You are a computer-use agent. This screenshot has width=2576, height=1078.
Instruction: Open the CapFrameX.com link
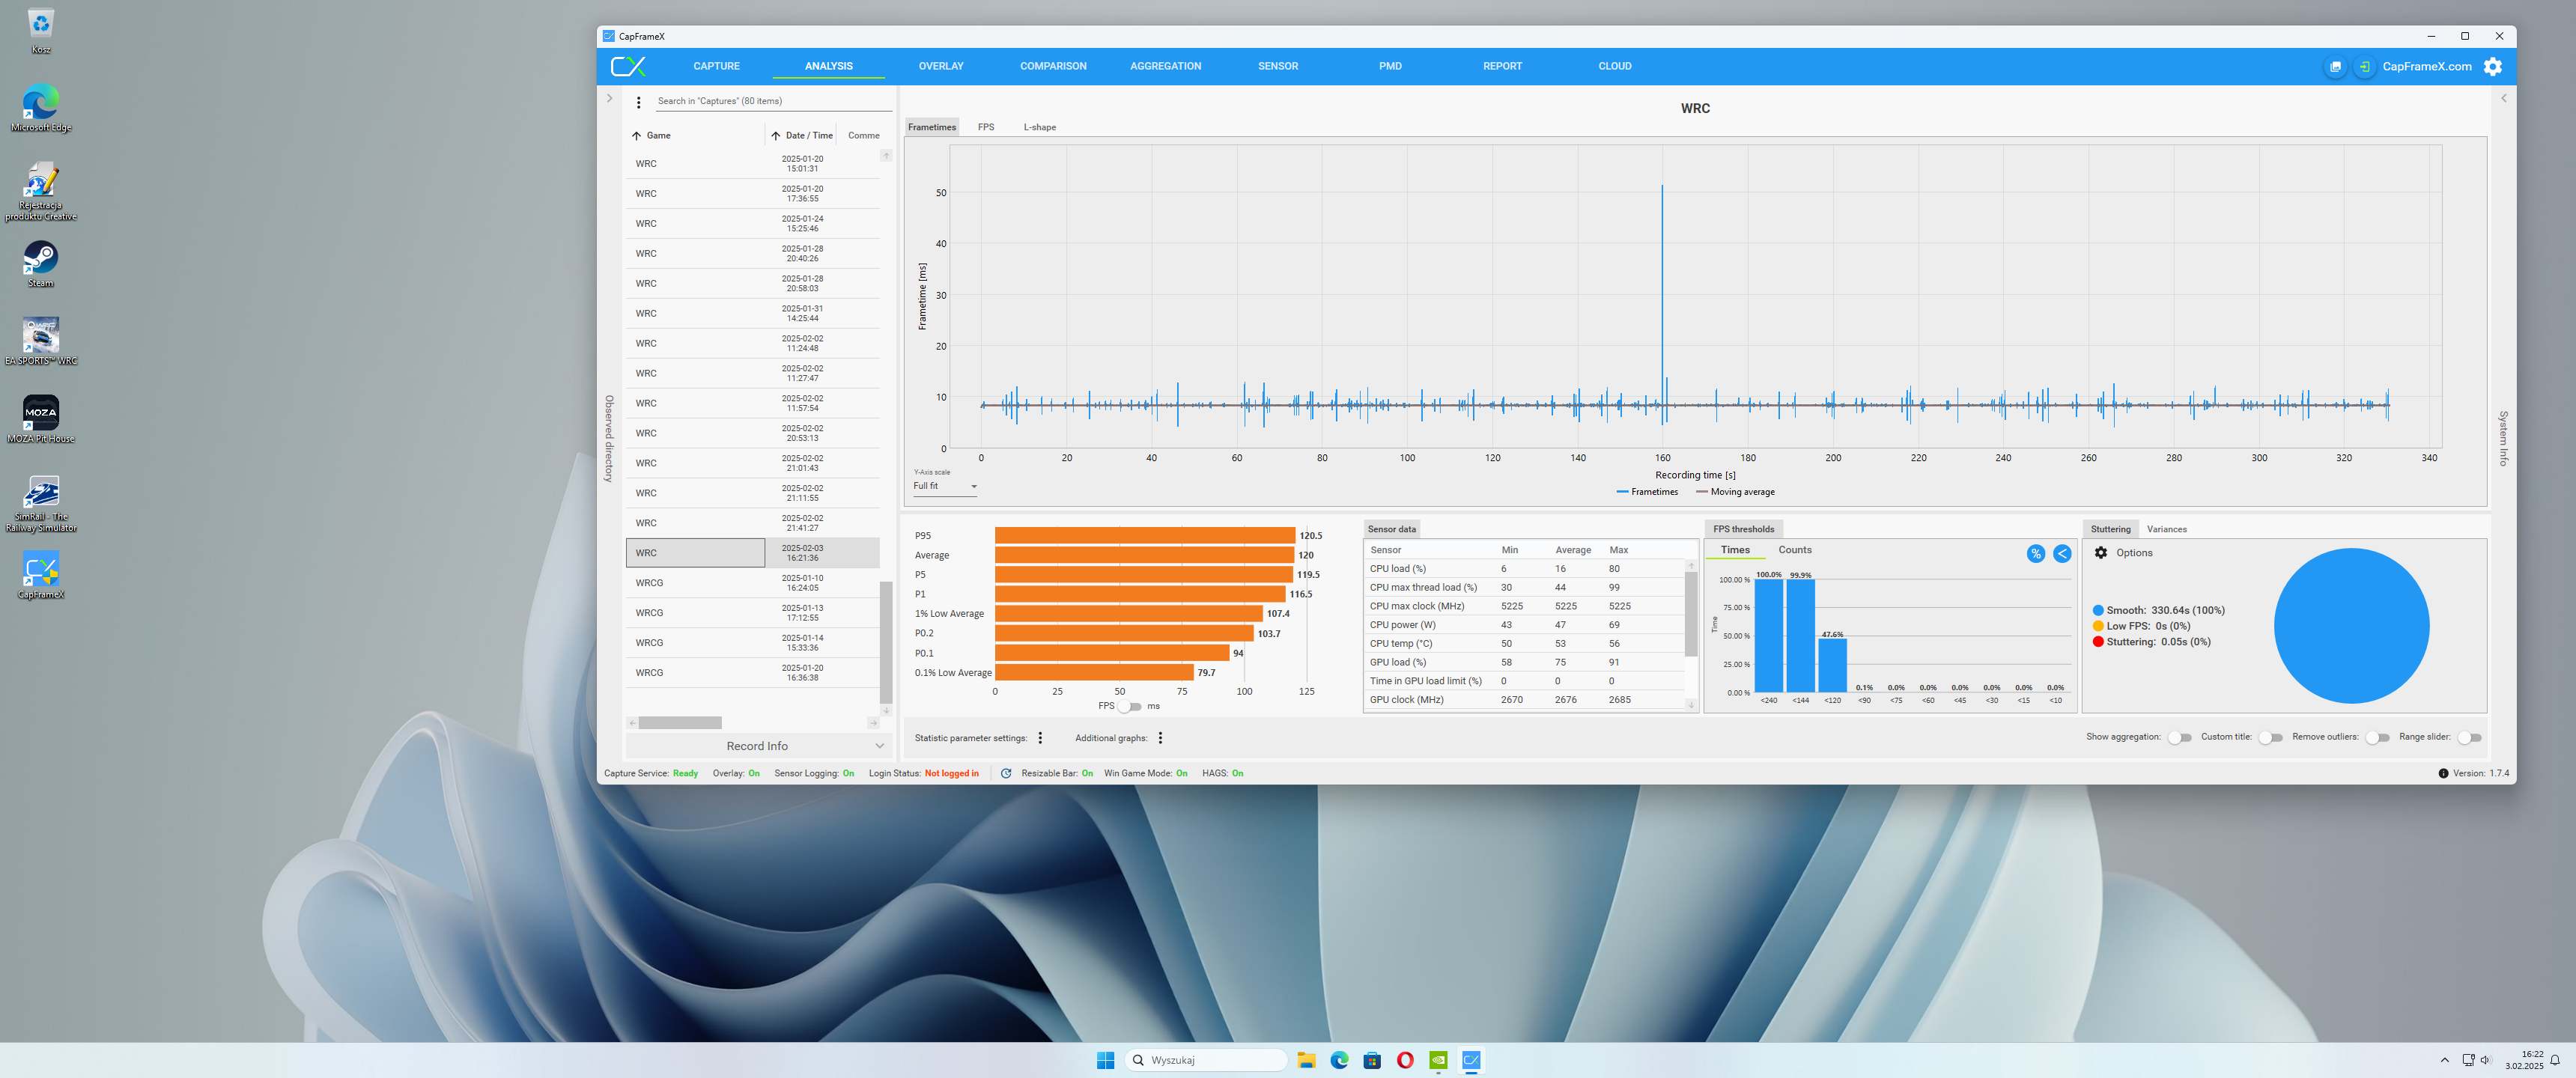2426,67
